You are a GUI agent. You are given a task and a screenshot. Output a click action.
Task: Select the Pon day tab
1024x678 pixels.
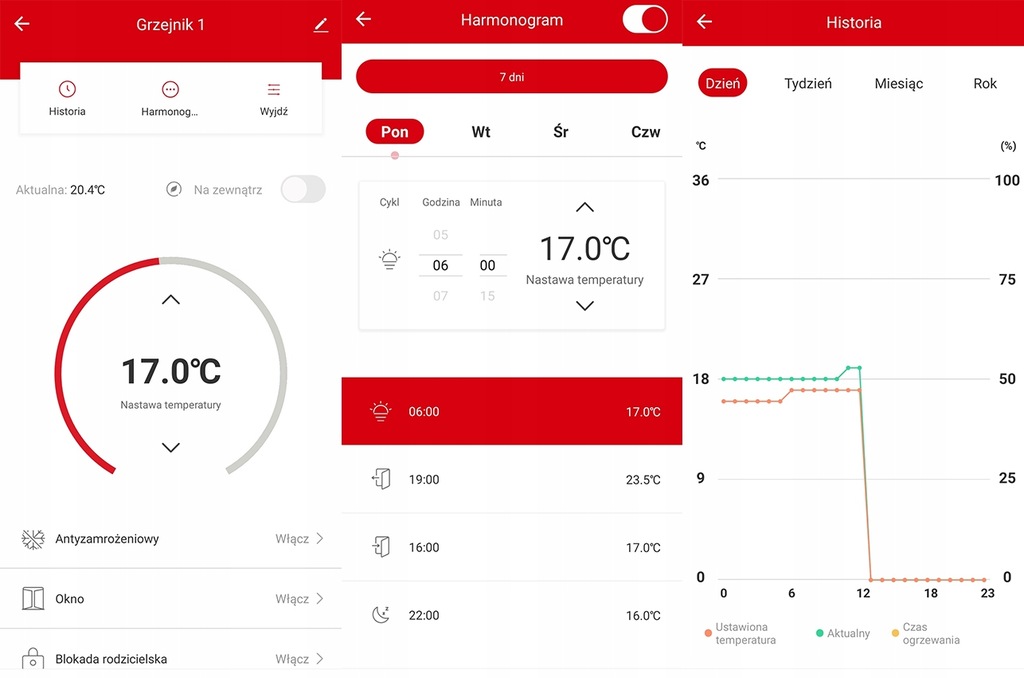(394, 132)
